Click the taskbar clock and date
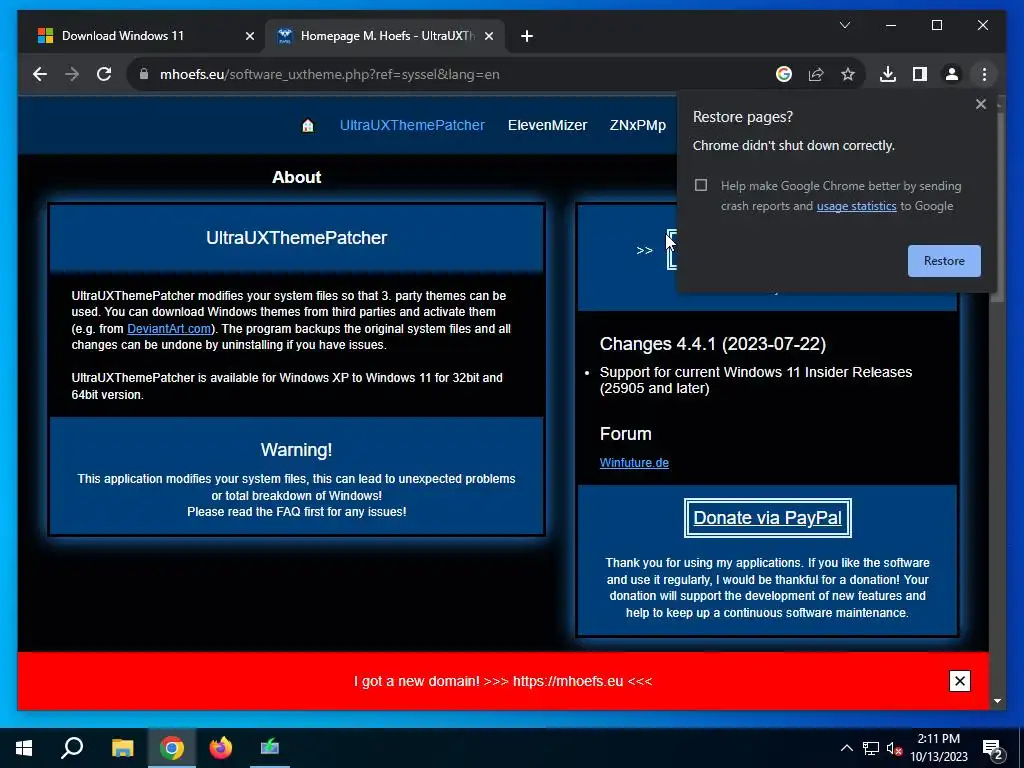This screenshot has width=1024, height=768. click(938, 748)
